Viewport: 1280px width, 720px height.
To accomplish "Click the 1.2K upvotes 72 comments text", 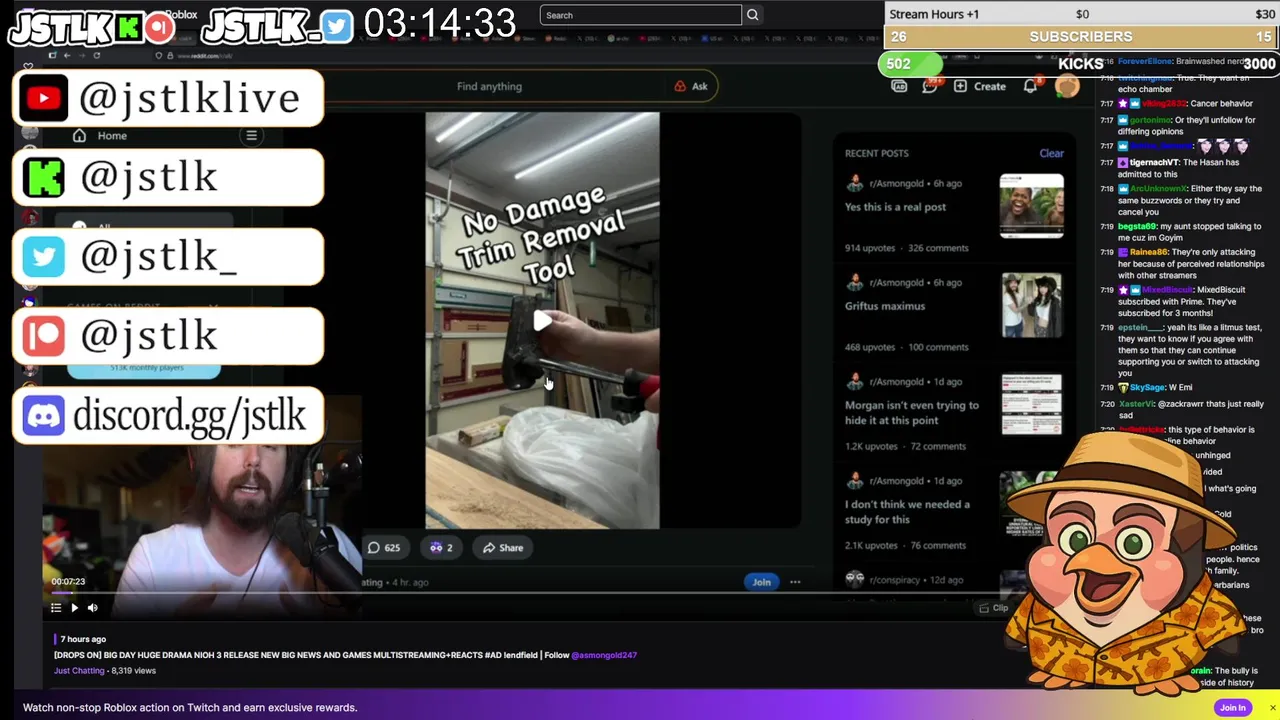I will [x=905, y=446].
